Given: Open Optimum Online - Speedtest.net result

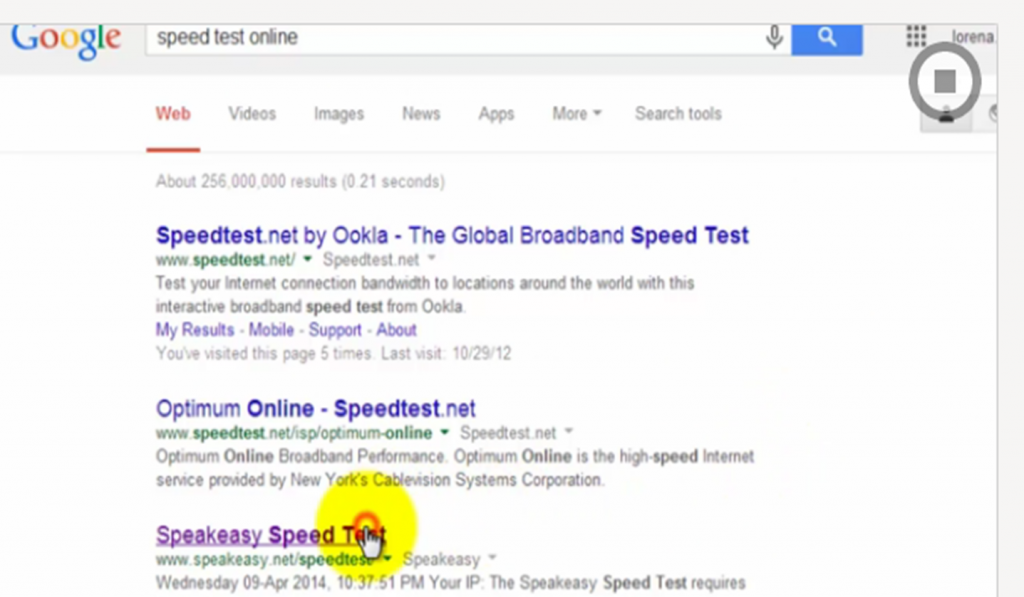Looking at the screenshot, I should 316,409.
